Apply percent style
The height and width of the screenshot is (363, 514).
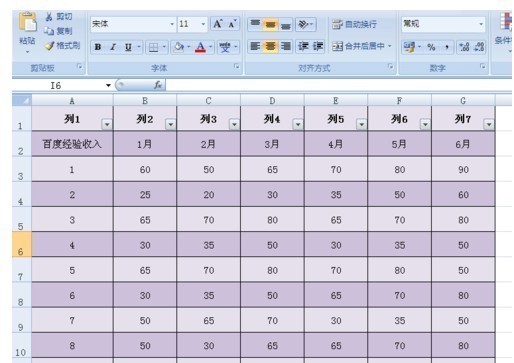(x=431, y=47)
